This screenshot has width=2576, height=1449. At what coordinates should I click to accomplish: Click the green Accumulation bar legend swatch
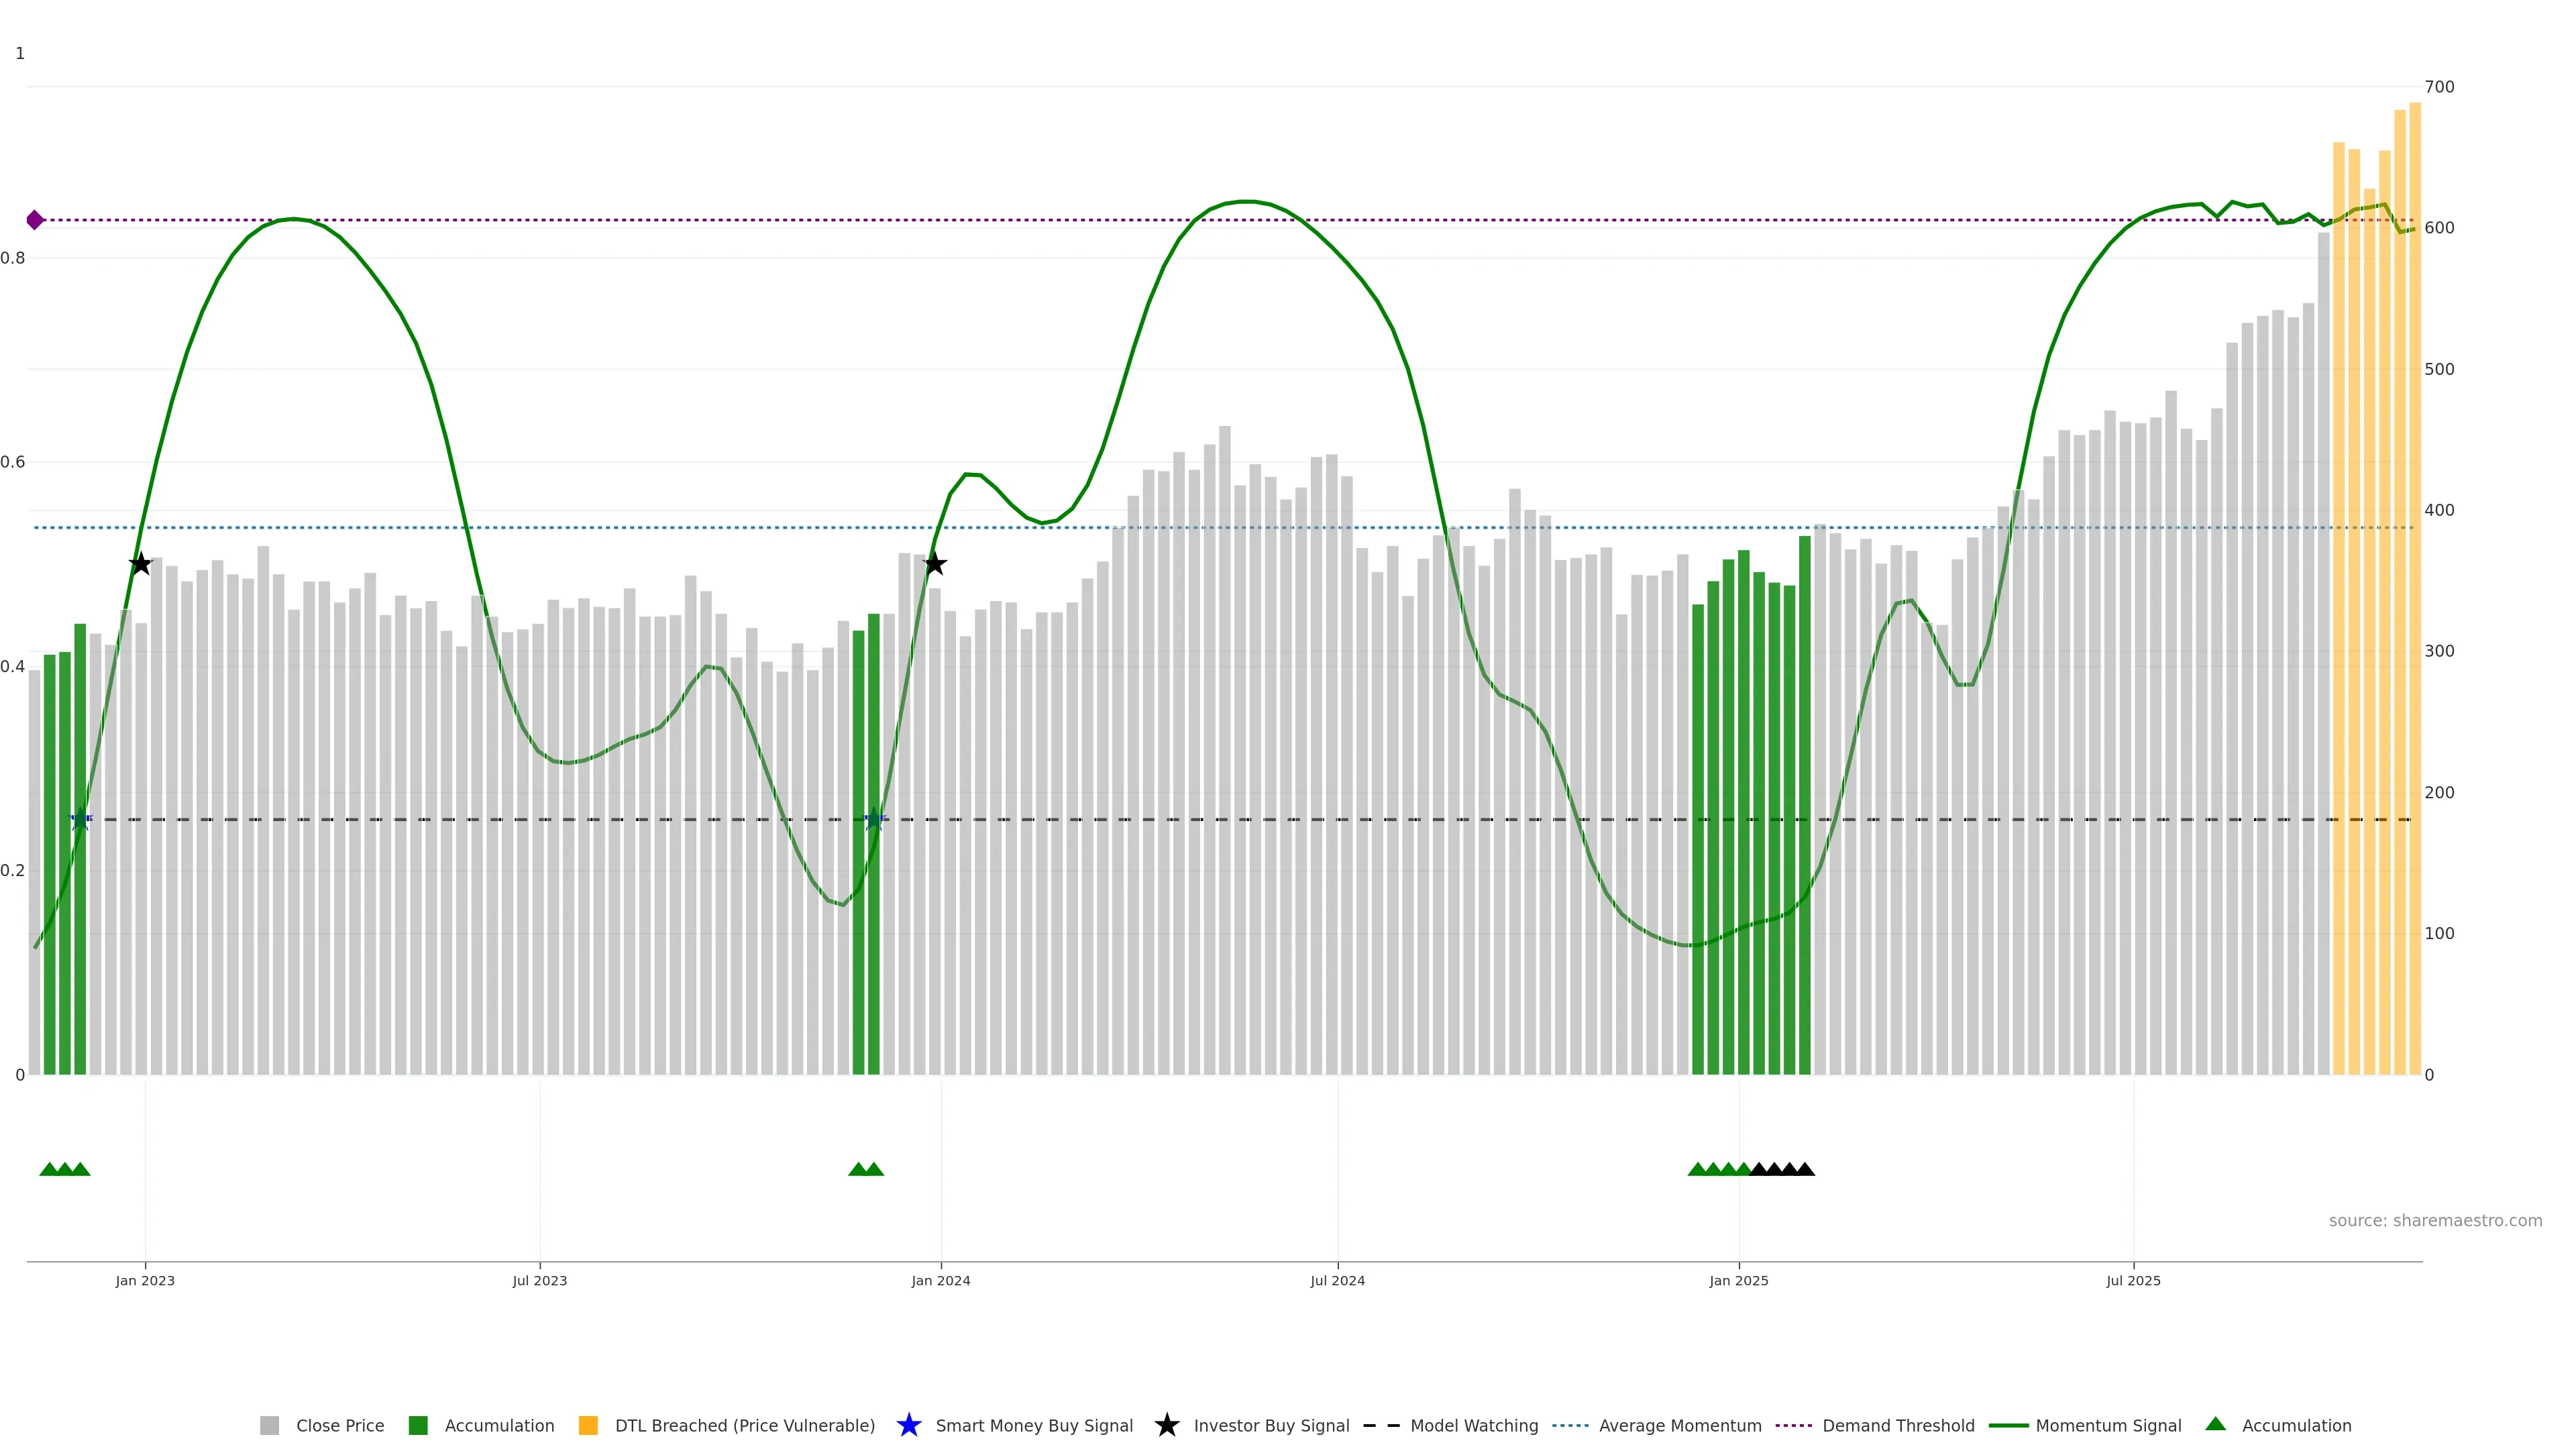tap(418, 1425)
